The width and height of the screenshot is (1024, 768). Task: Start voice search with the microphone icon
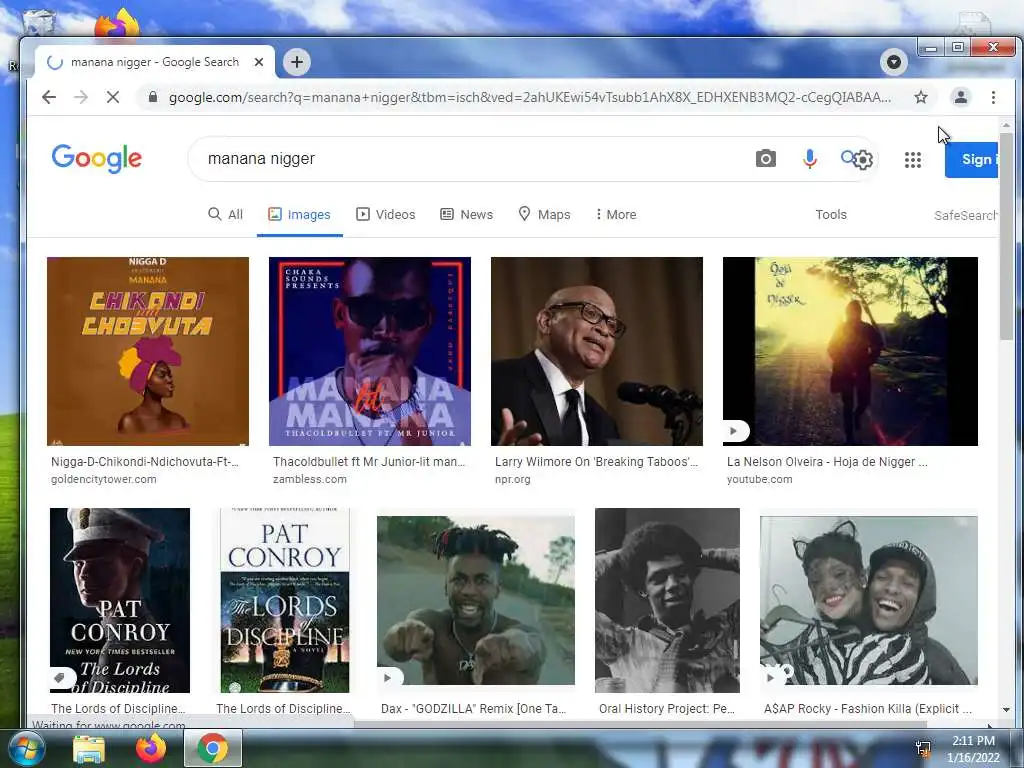810,159
